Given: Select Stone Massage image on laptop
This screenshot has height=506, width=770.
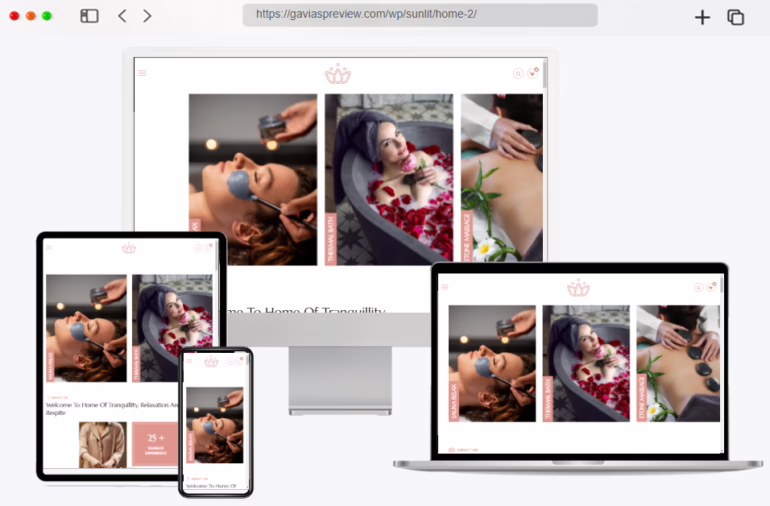Looking at the screenshot, I should coord(678,363).
